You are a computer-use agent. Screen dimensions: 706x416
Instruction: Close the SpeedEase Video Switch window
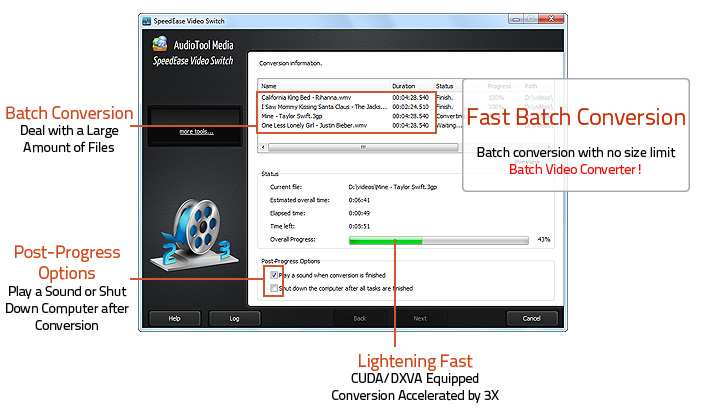551,19
